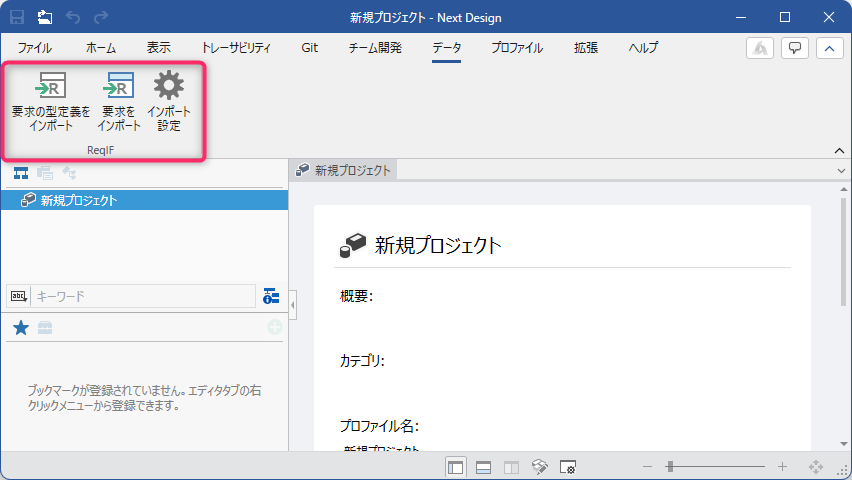
Task: Switch to the 表示 ribbon tab
Action: tap(159, 48)
